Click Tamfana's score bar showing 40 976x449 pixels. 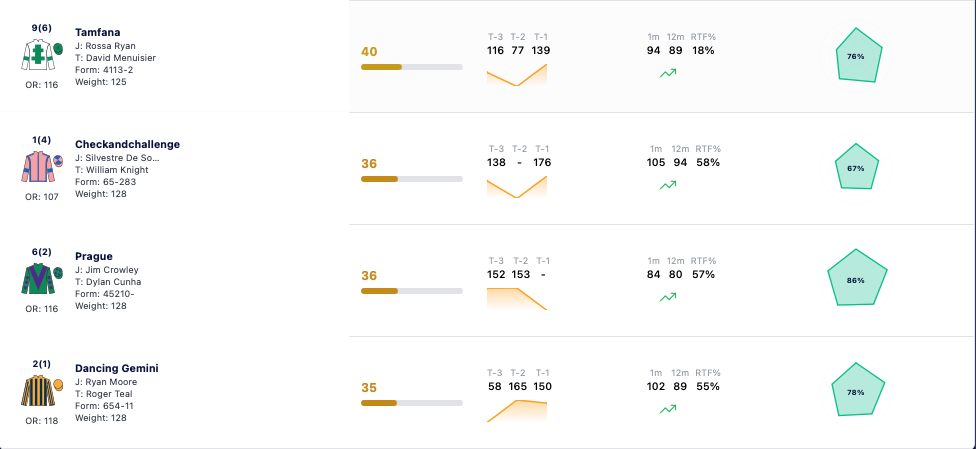click(x=411, y=67)
